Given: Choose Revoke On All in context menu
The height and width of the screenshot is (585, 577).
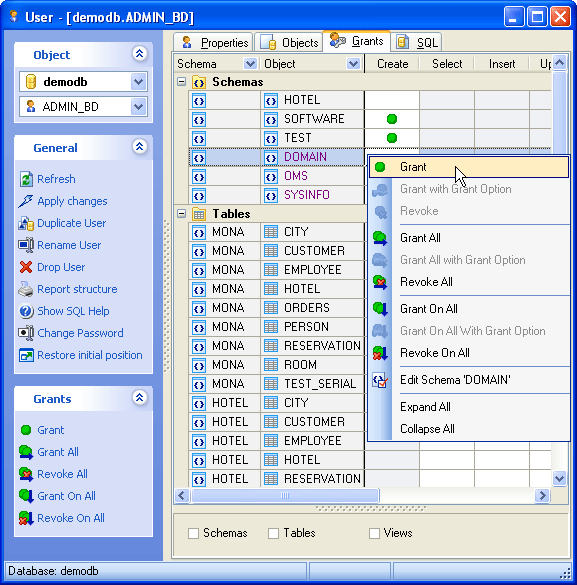Looking at the screenshot, I should [469, 353].
